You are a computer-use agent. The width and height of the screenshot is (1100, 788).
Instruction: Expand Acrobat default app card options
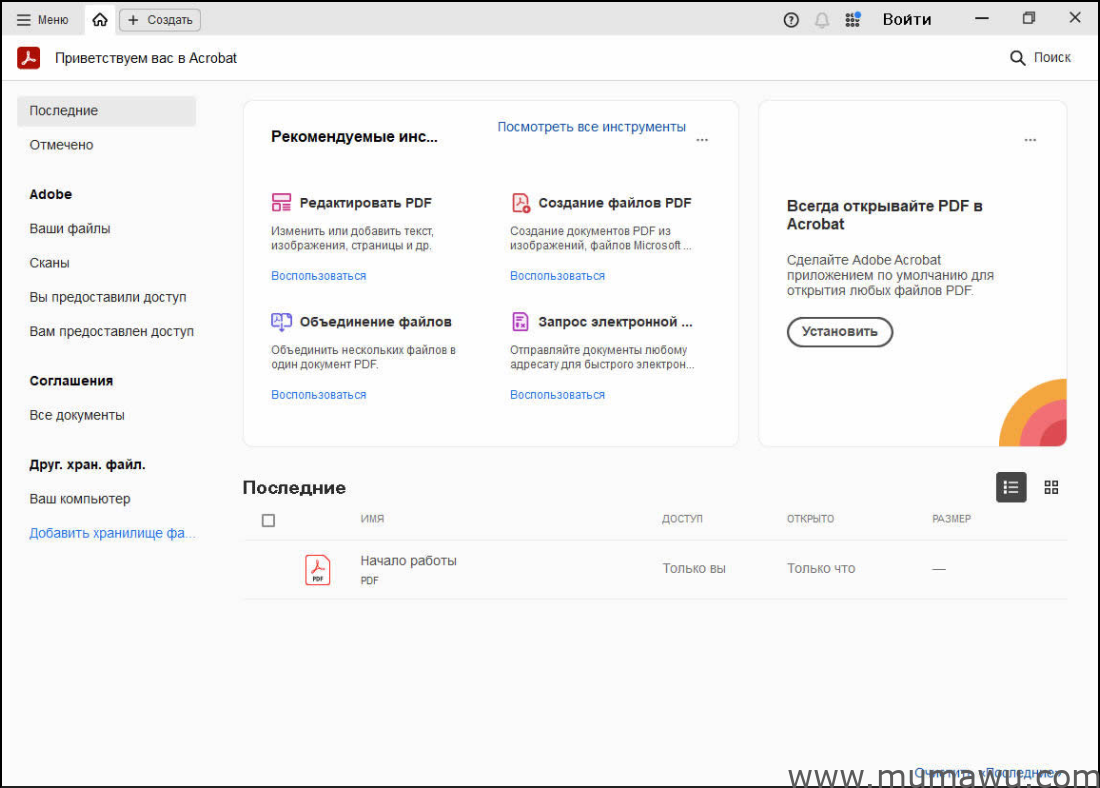pyautogui.click(x=1030, y=140)
